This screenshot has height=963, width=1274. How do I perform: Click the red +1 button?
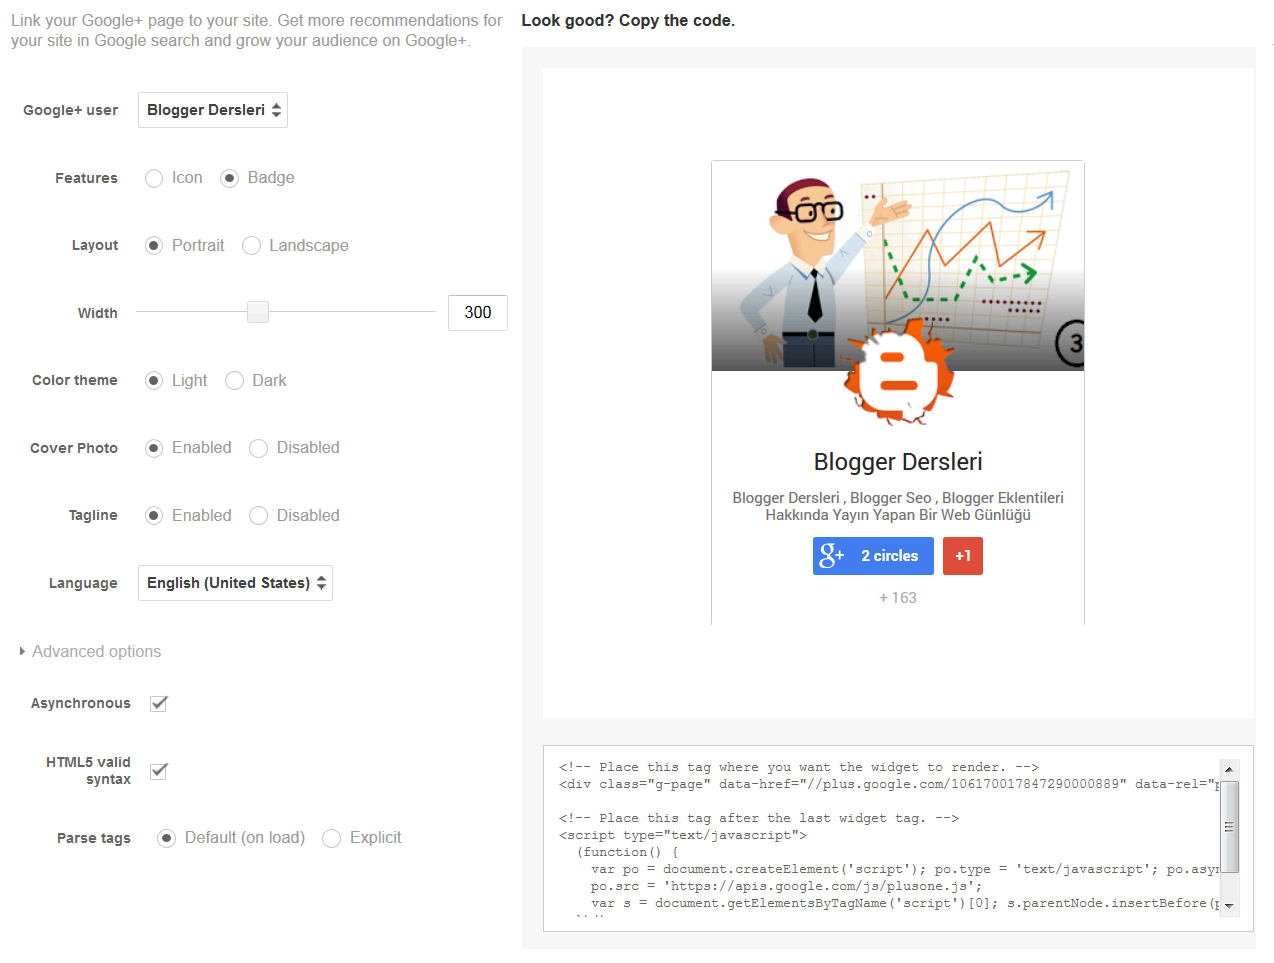[x=963, y=556]
